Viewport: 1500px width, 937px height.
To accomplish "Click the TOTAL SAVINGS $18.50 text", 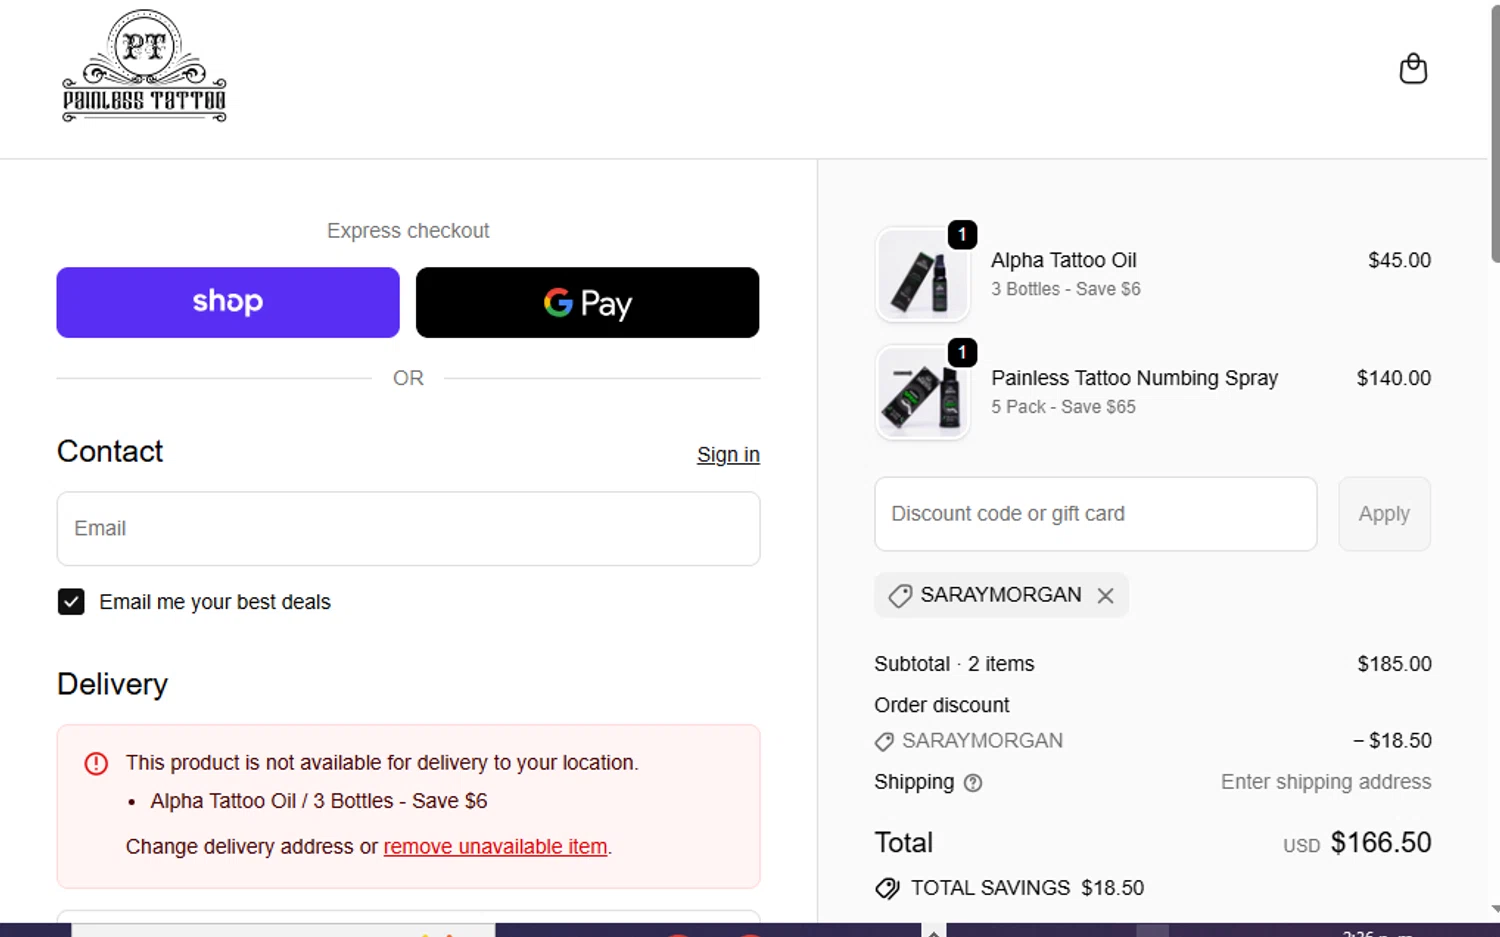I will (1027, 888).
